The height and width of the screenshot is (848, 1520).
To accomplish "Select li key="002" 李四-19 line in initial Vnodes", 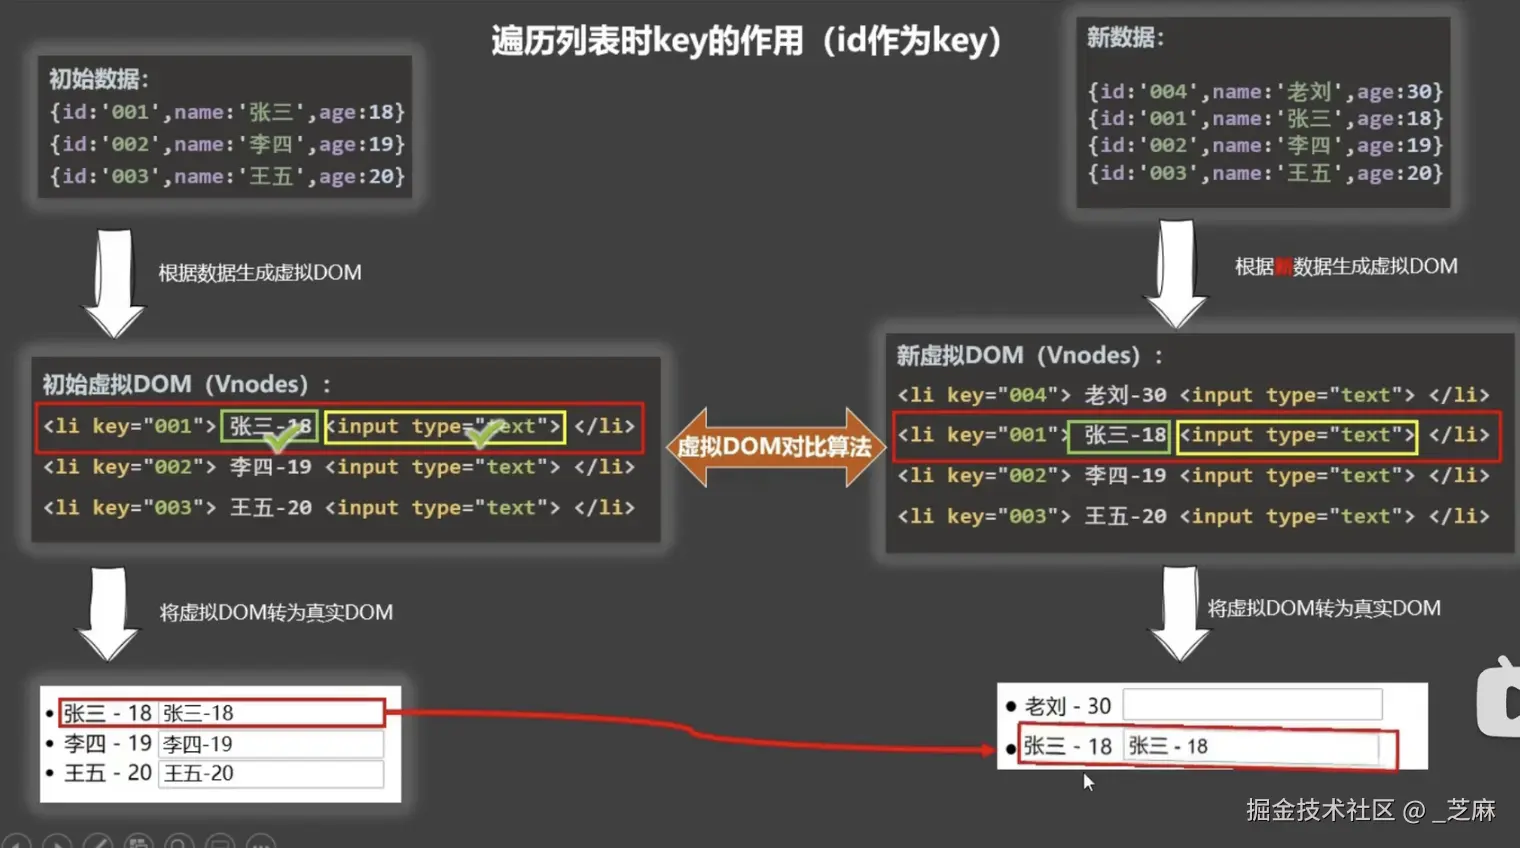I will coord(339,467).
